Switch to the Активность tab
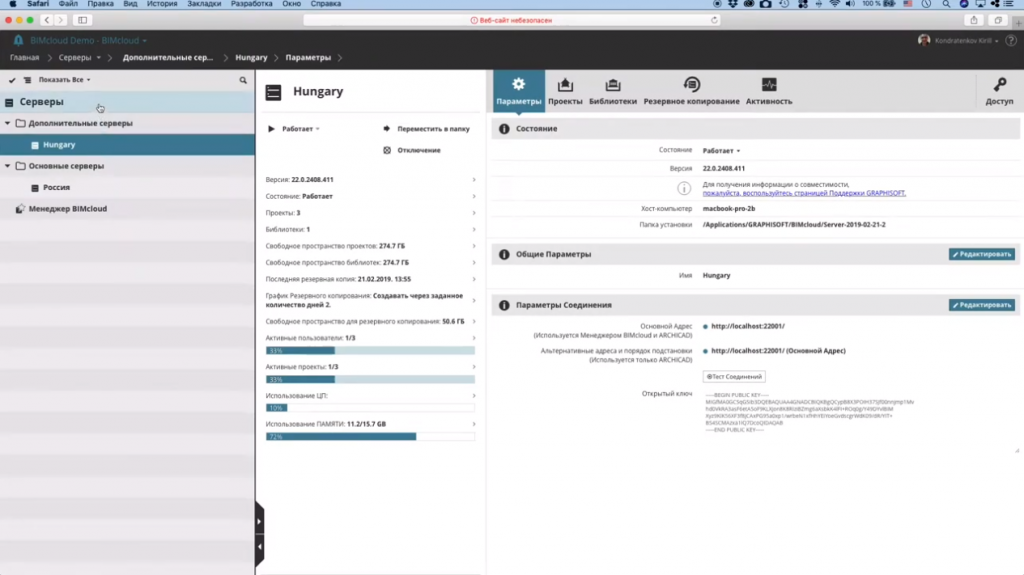The width and height of the screenshot is (1024, 575). [x=769, y=91]
